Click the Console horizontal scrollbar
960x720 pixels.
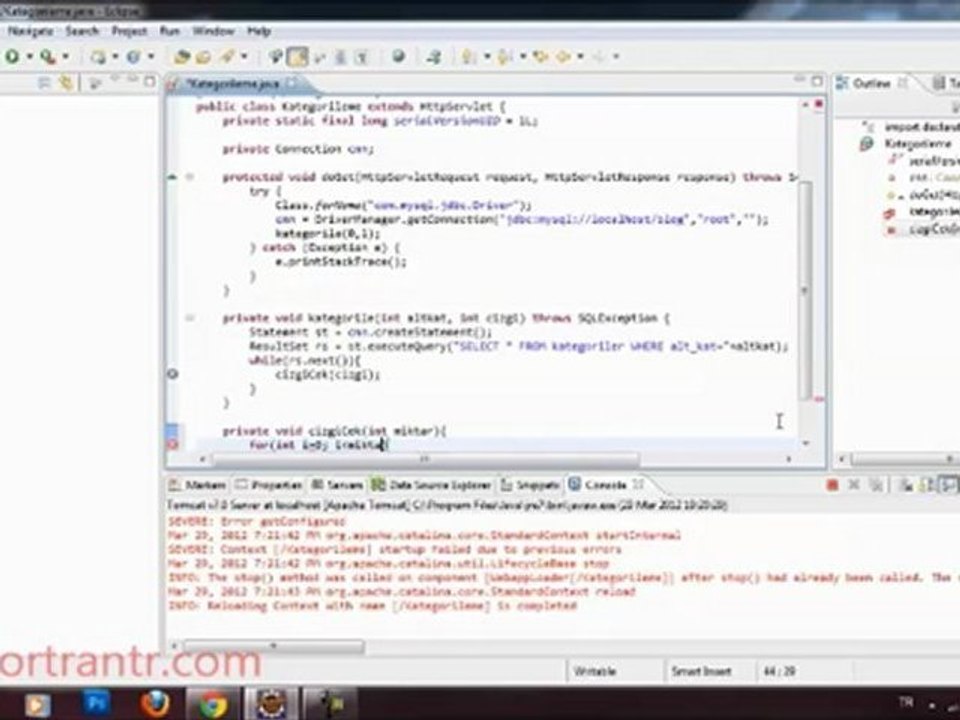(274, 647)
